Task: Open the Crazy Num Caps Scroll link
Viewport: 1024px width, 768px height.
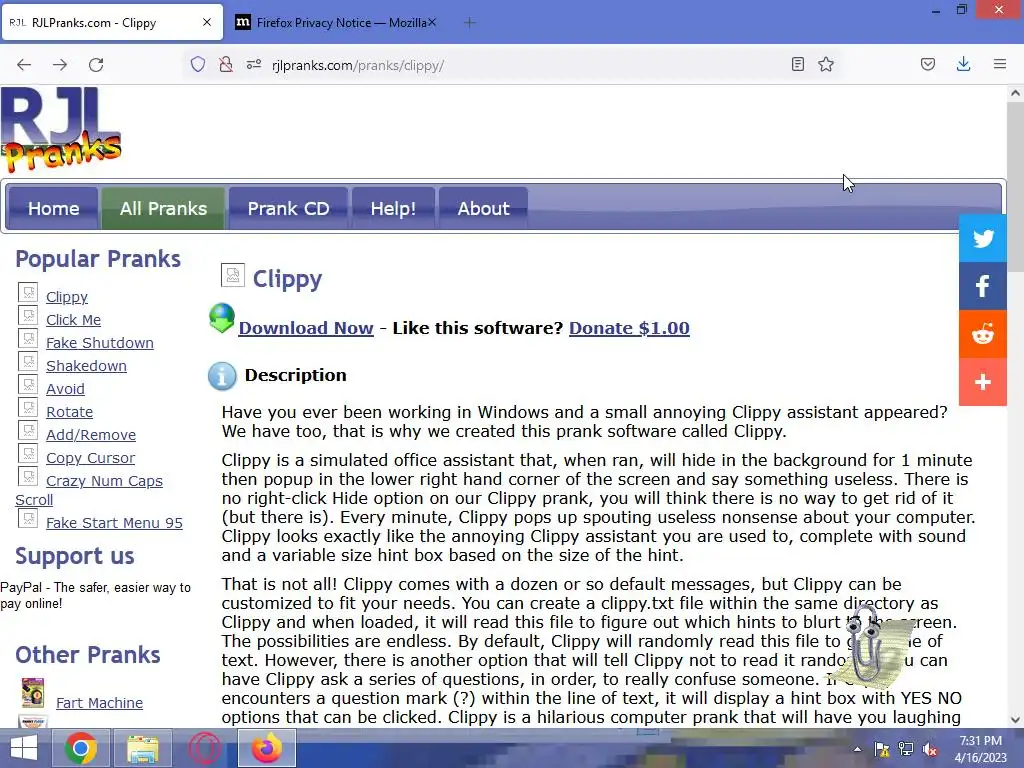Action: (x=104, y=481)
